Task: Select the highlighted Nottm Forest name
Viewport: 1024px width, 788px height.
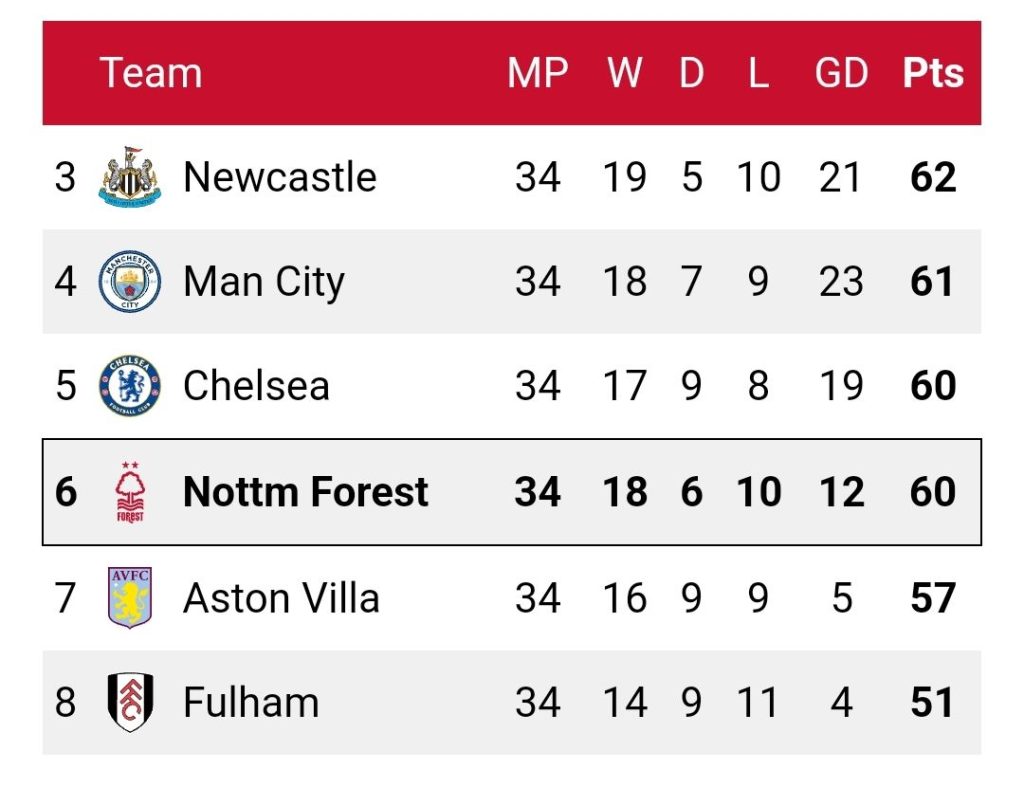Action: click(x=306, y=492)
